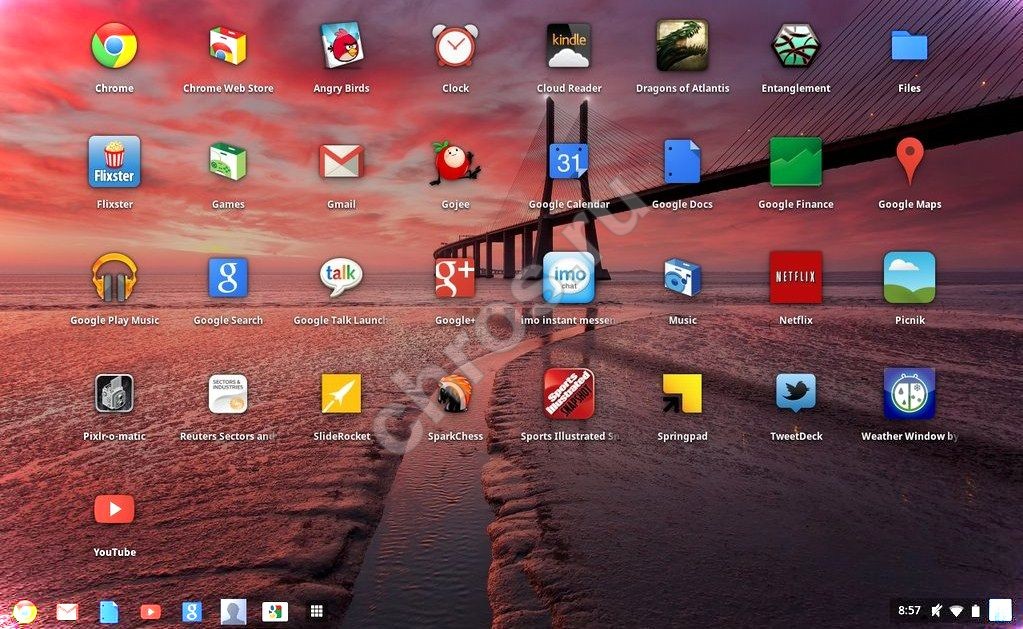Image resolution: width=1023 pixels, height=629 pixels.
Task: Open Dragons of Atlantis game
Action: click(682, 46)
